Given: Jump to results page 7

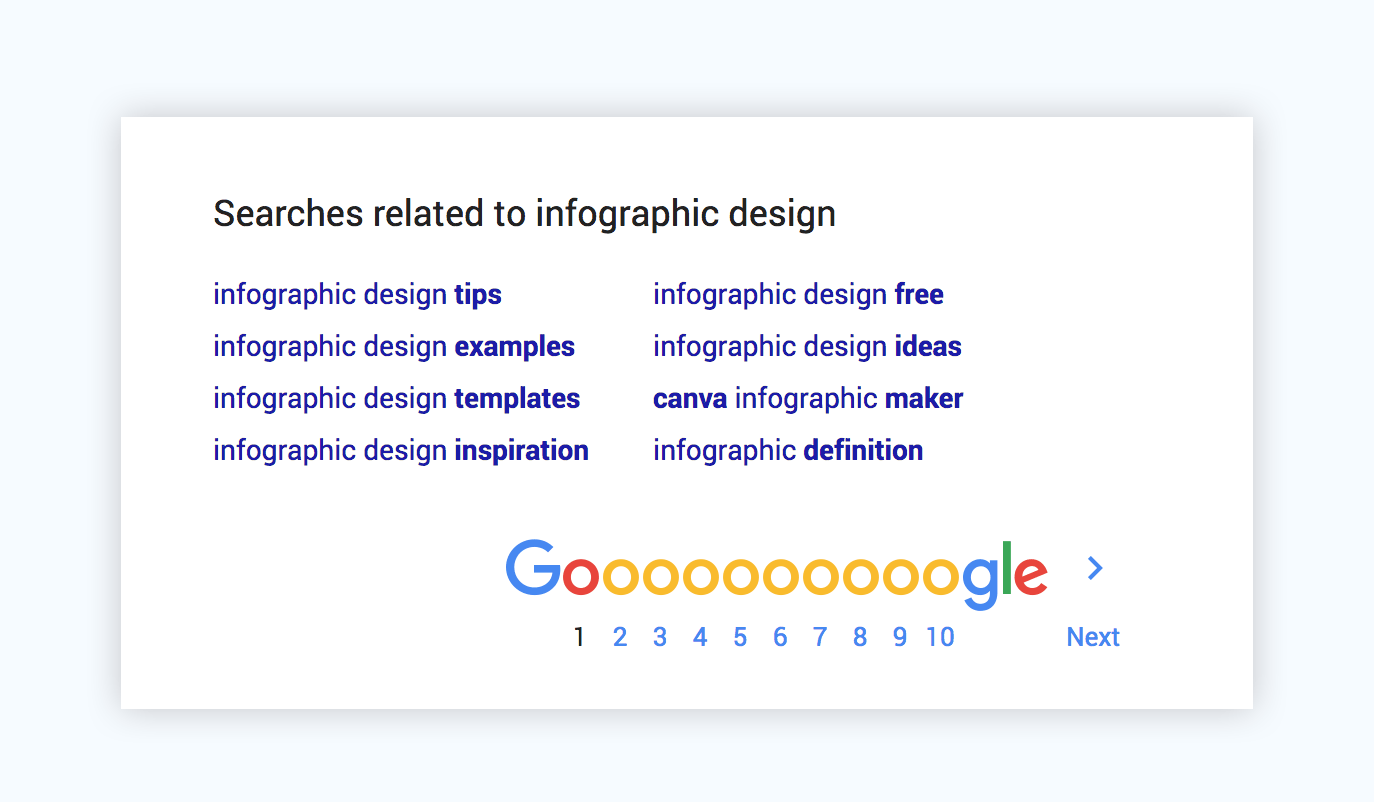Looking at the screenshot, I should click(x=820, y=637).
